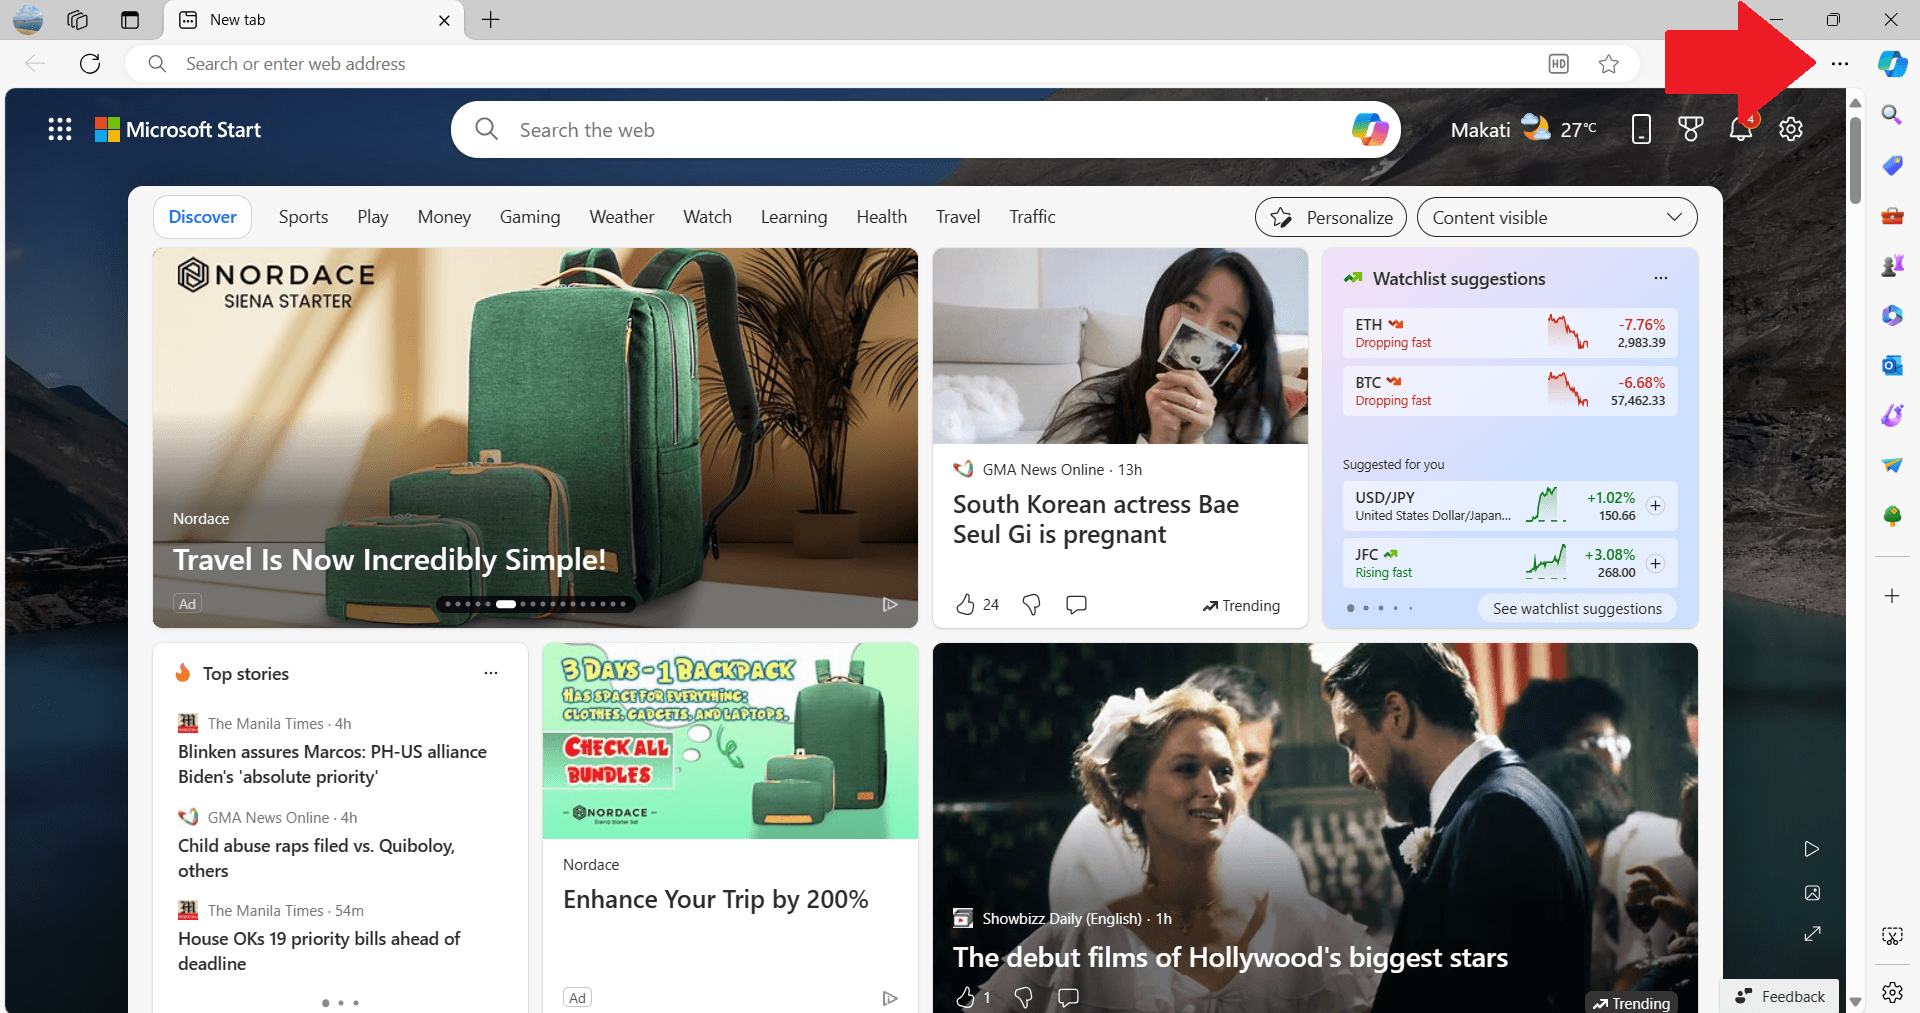Screen dimensions: 1920x1013
Task: Open sidebar tree icon
Action: pyautogui.click(x=1891, y=515)
